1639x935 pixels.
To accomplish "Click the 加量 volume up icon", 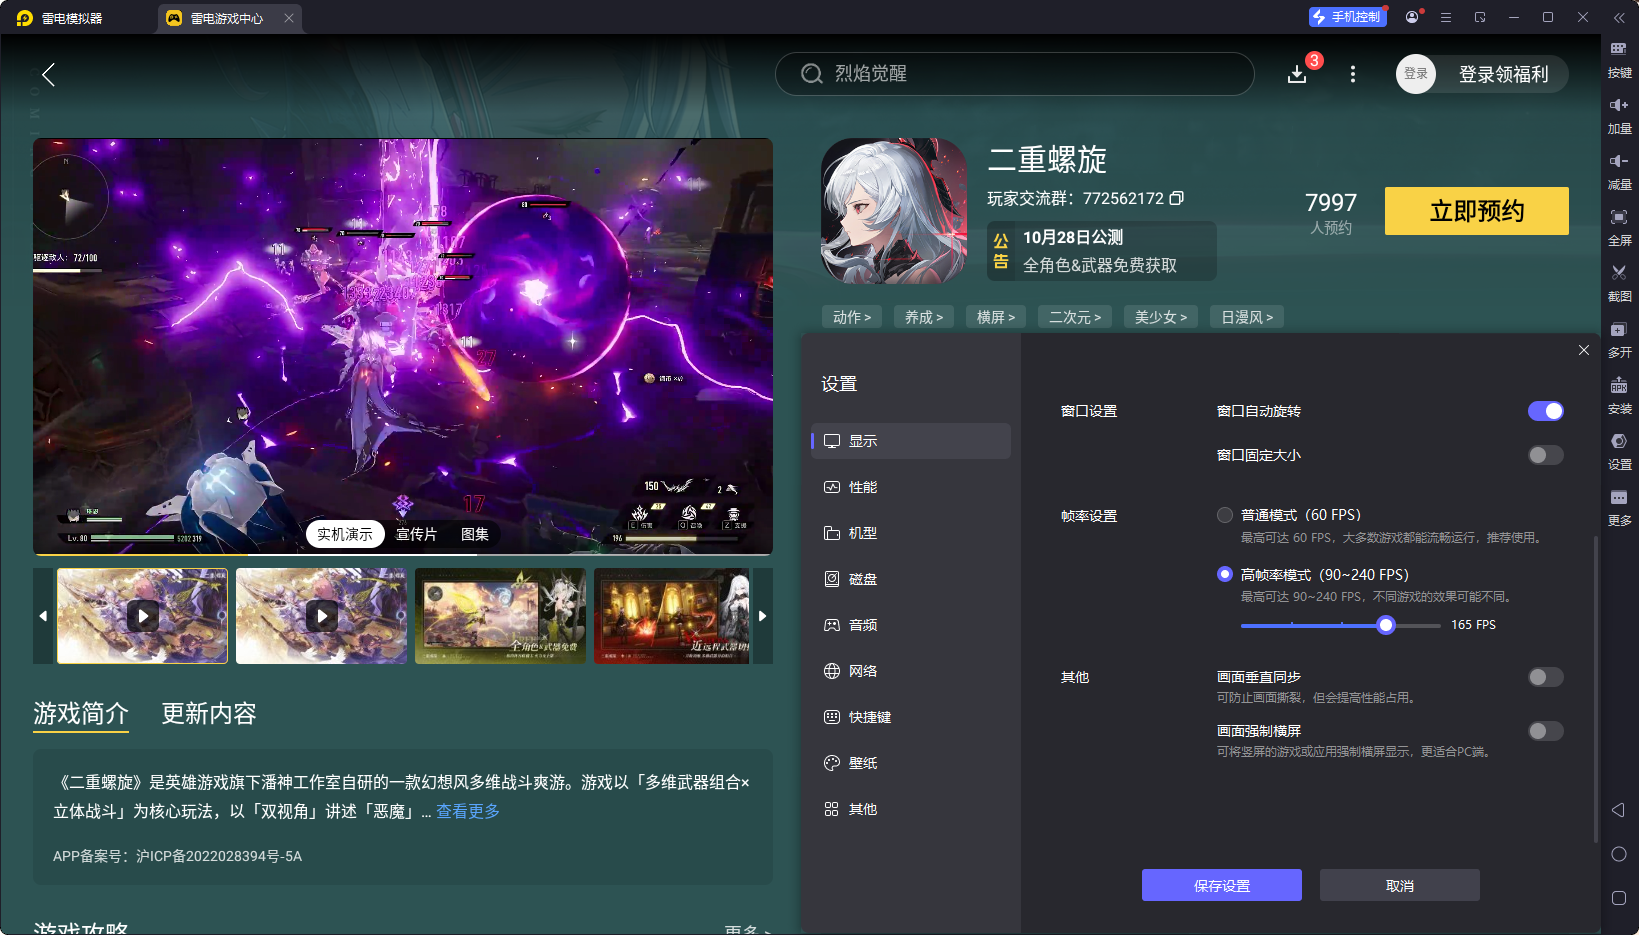I will click(x=1620, y=114).
